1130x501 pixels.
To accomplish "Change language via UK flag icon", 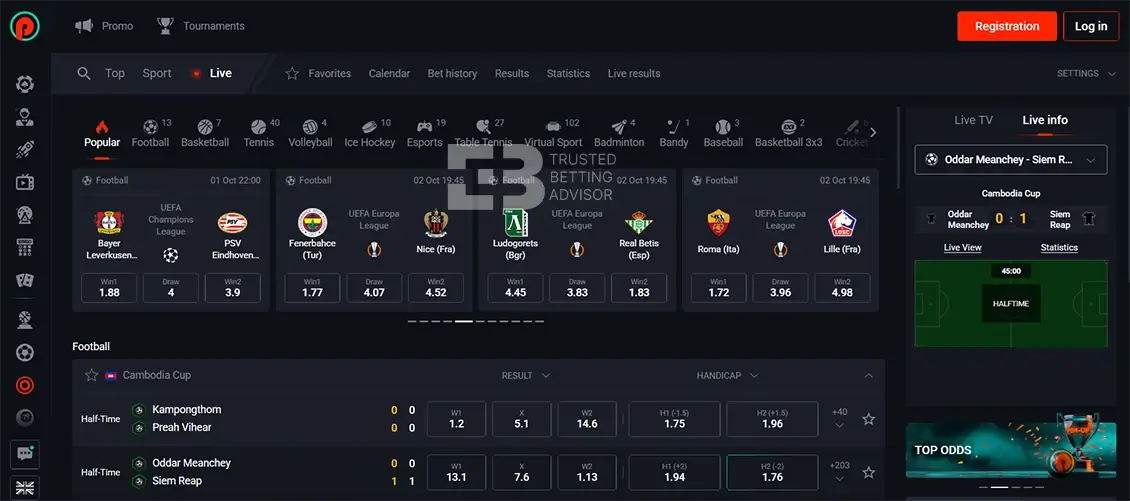I will 25,488.
